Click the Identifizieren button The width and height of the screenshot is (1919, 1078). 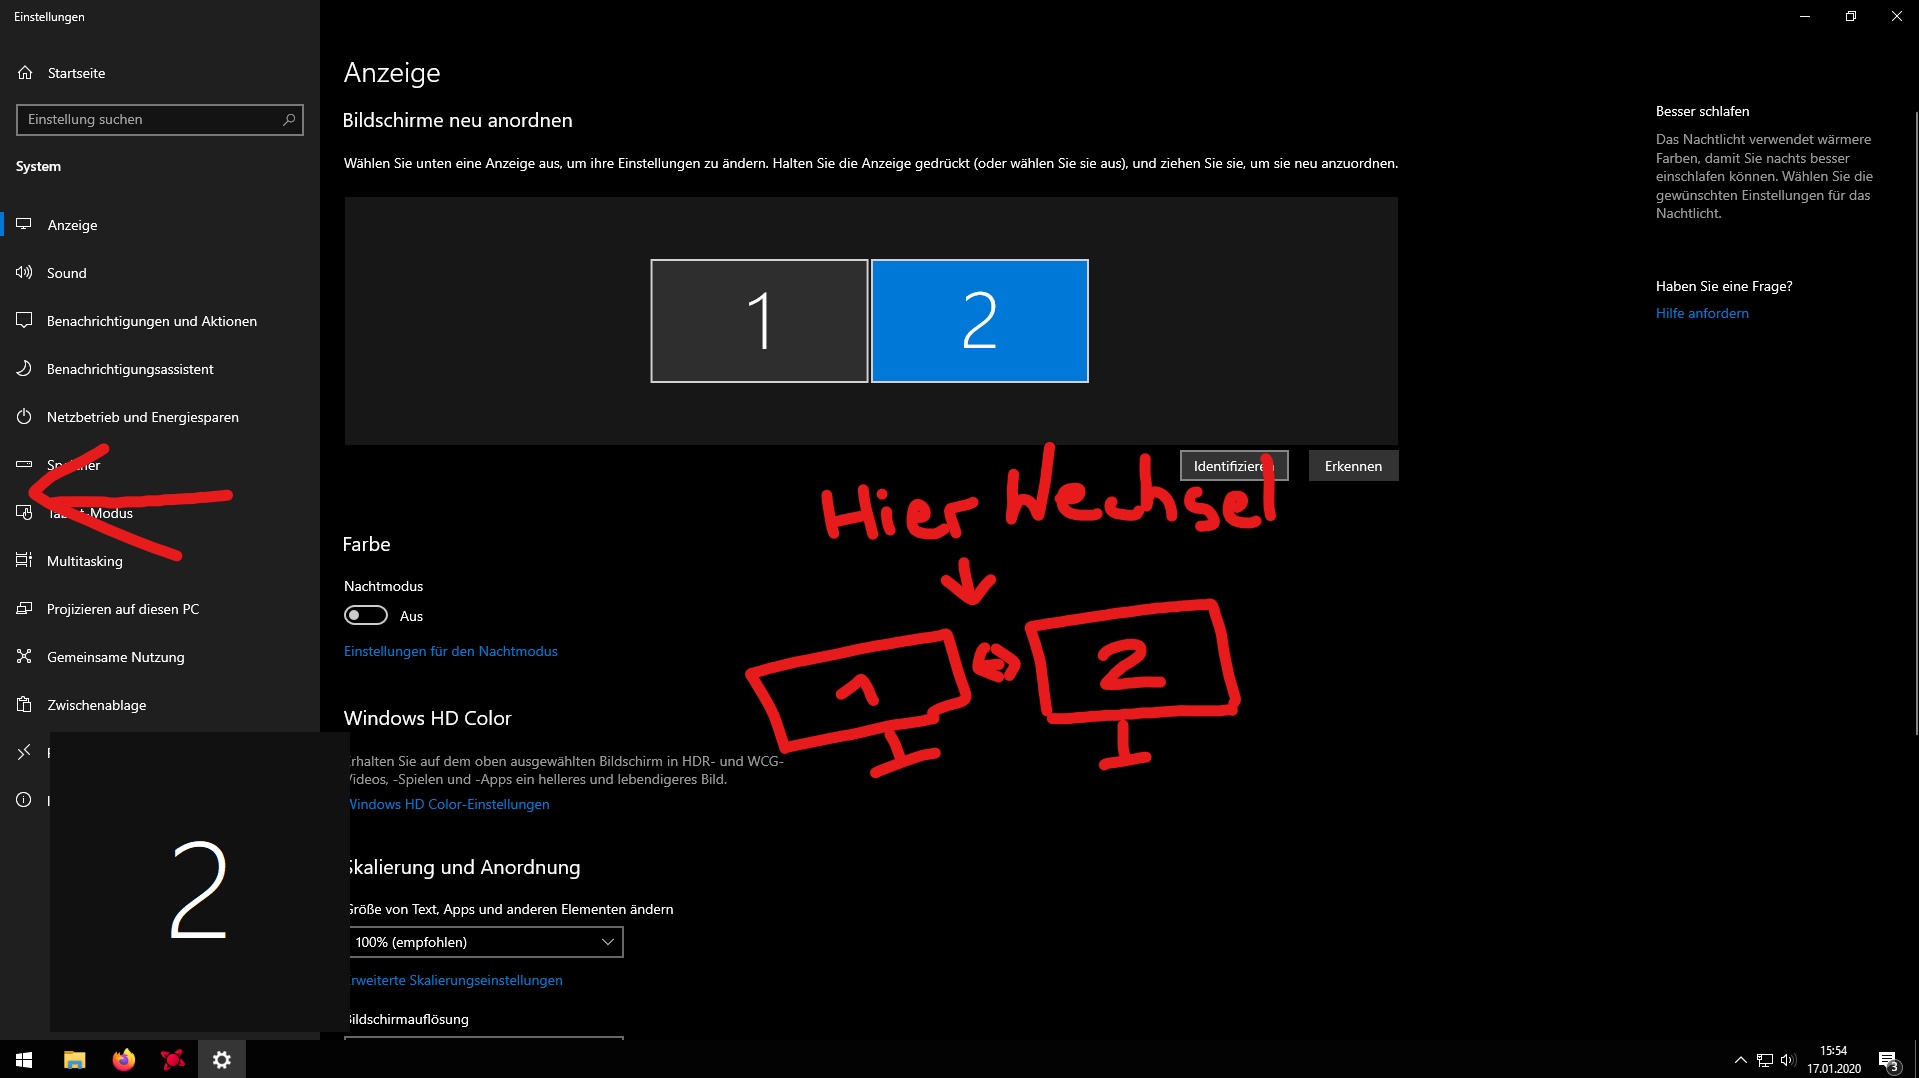(x=1234, y=466)
